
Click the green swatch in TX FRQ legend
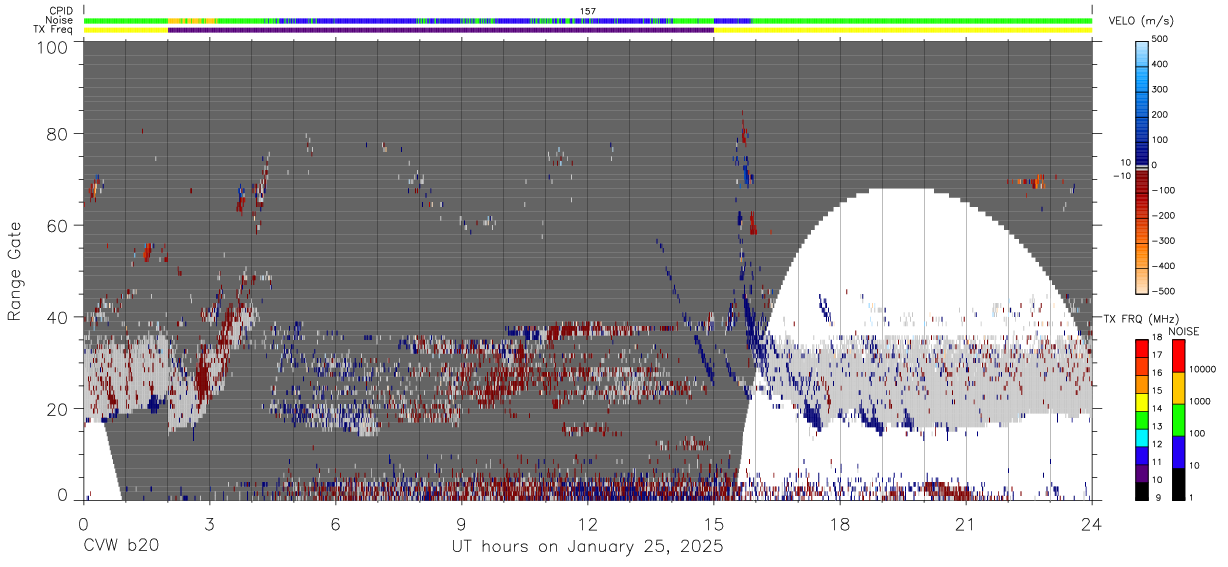coord(1141,419)
